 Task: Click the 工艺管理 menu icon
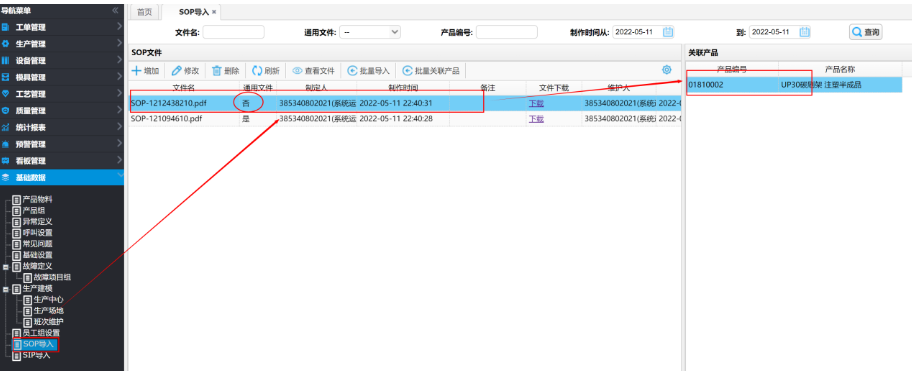(5, 94)
